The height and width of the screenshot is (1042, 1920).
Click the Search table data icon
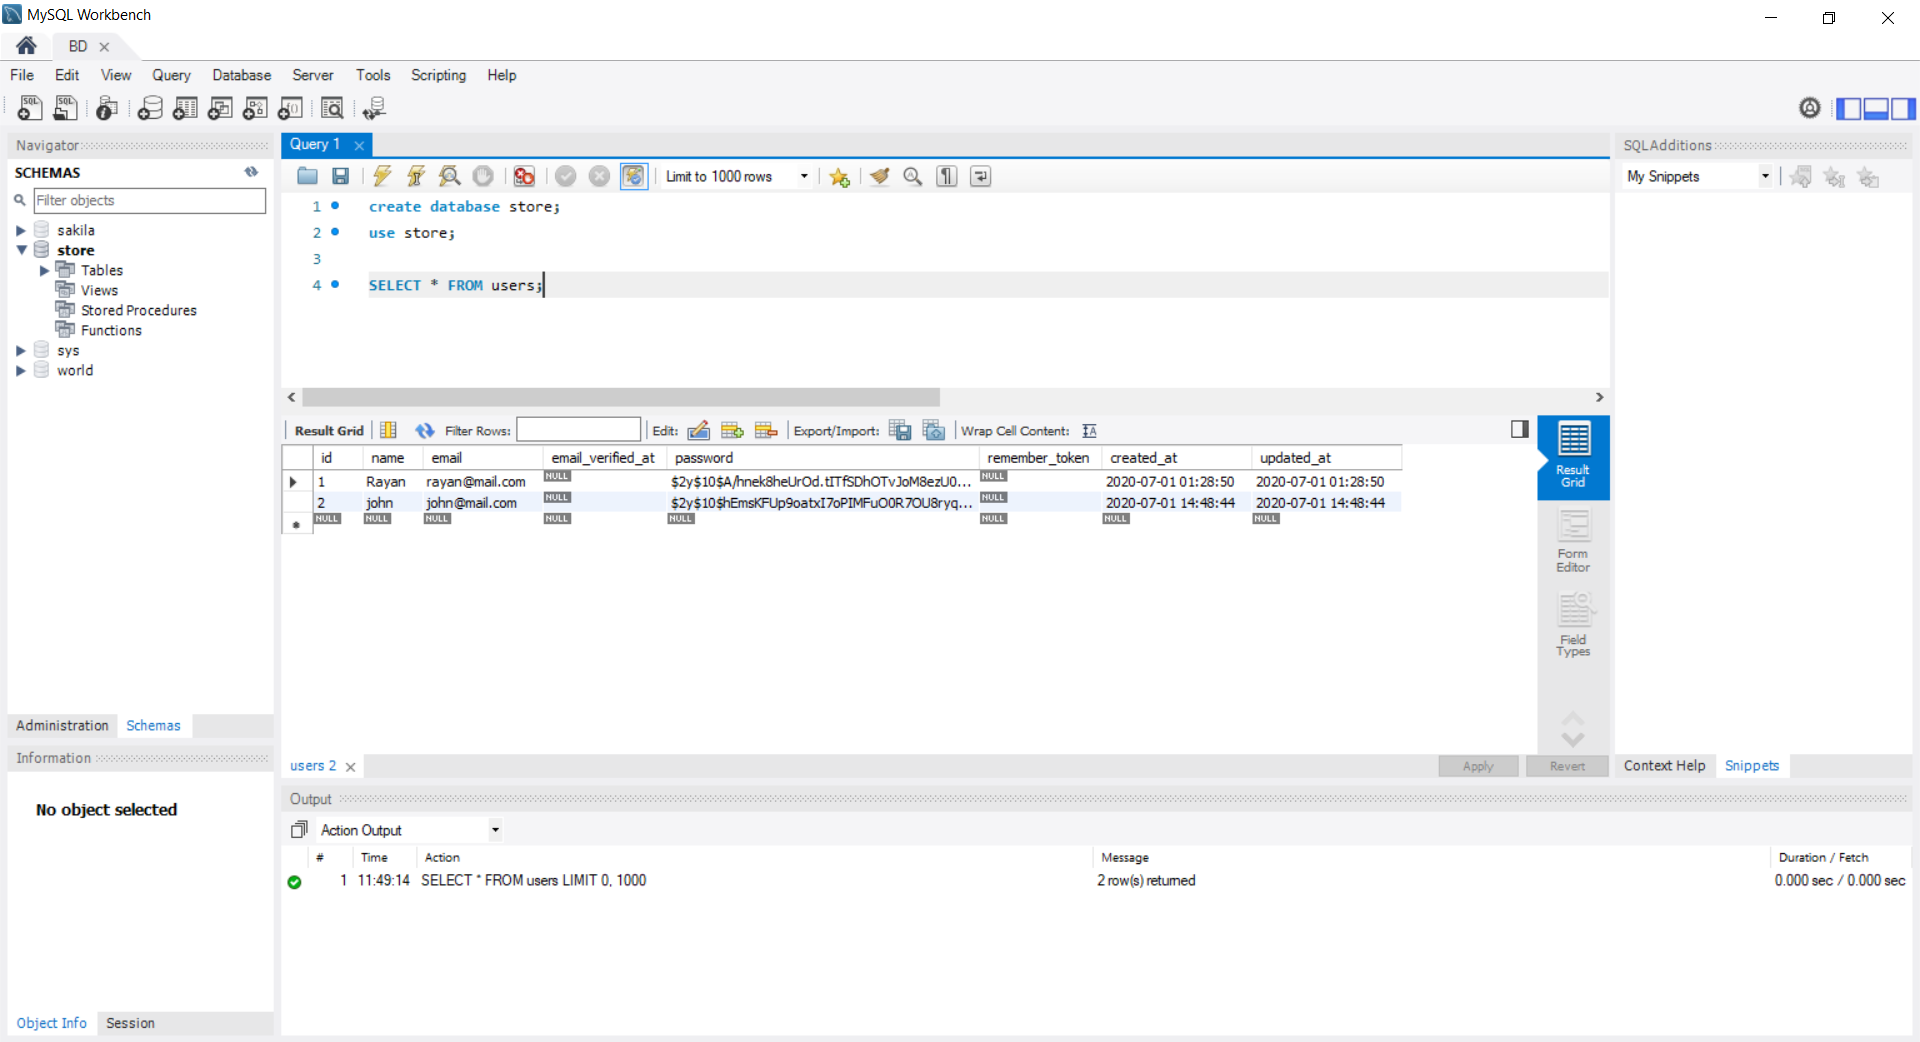(332, 108)
